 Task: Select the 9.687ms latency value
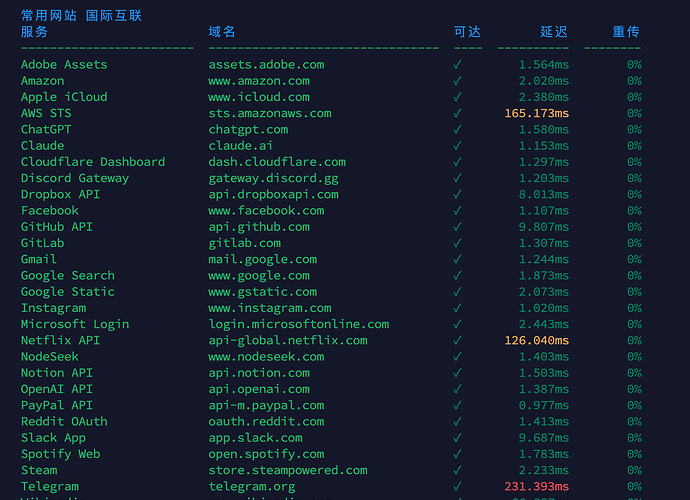(543, 438)
